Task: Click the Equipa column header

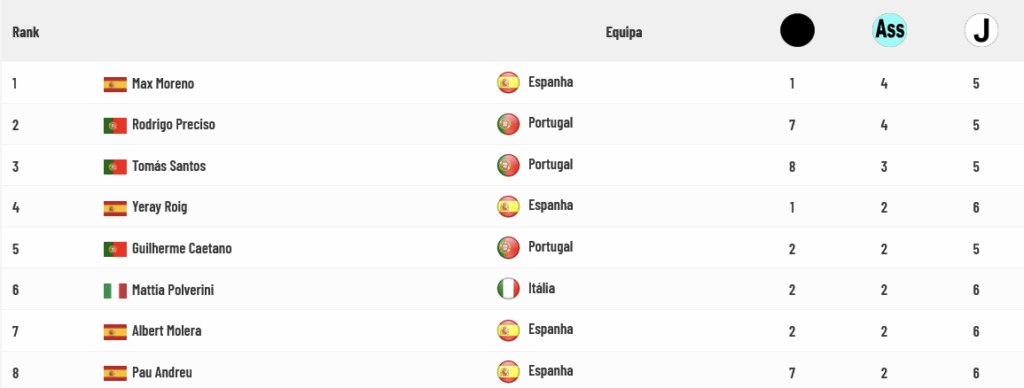Action: click(624, 32)
